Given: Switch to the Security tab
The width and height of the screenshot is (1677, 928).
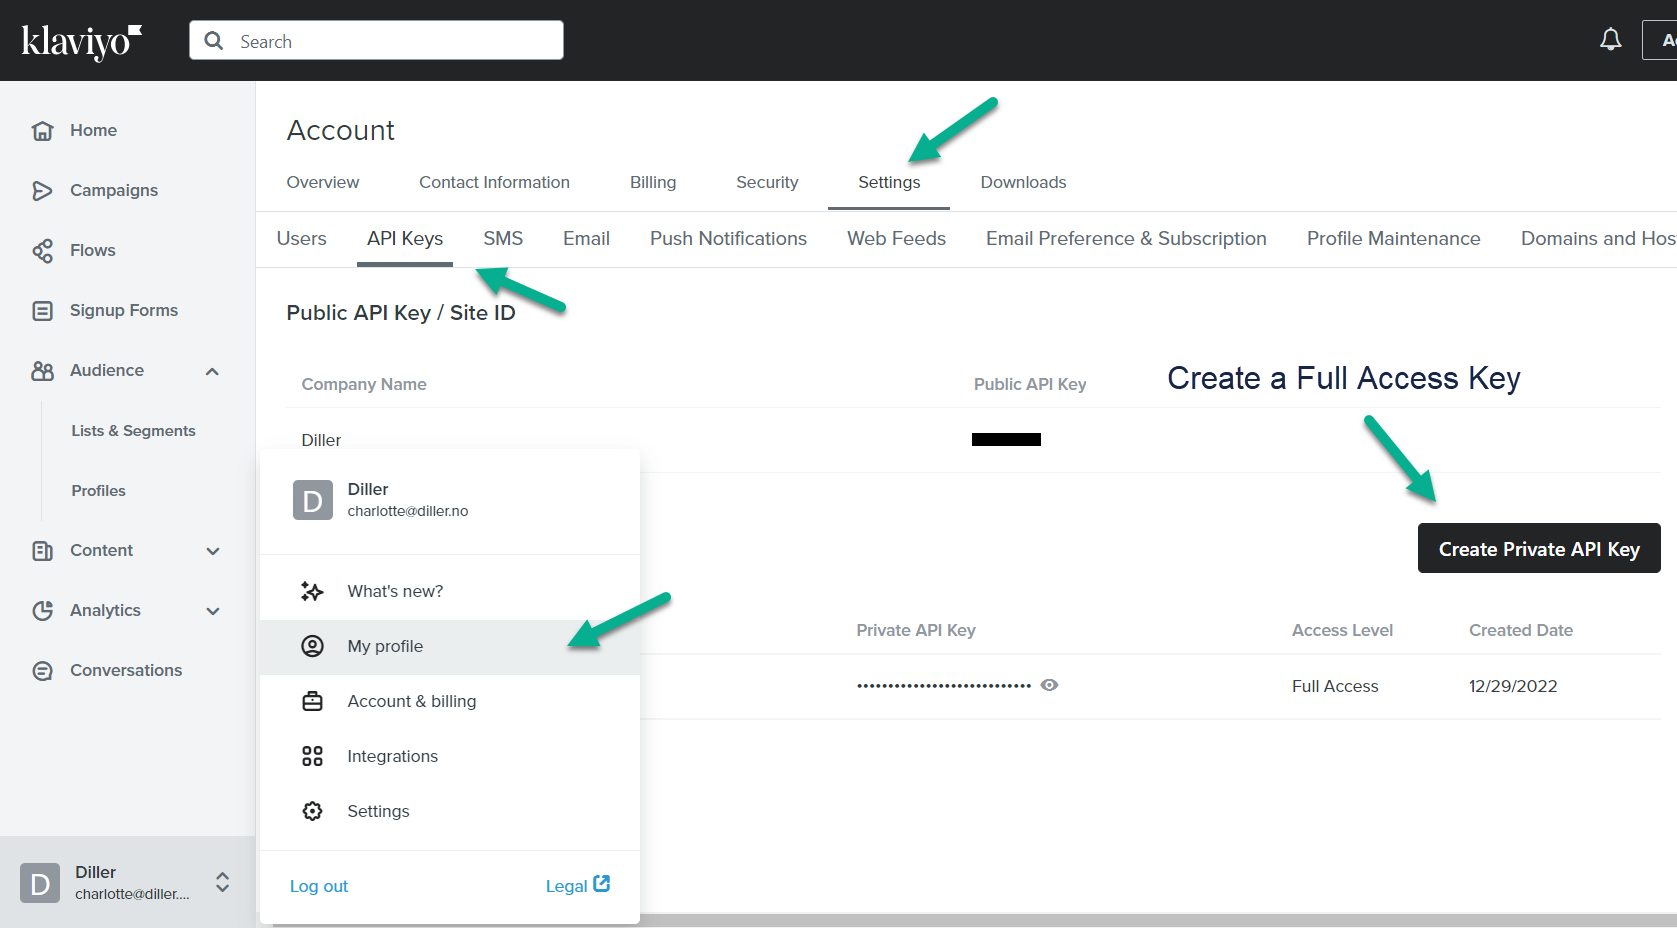Looking at the screenshot, I should click(767, 182).
